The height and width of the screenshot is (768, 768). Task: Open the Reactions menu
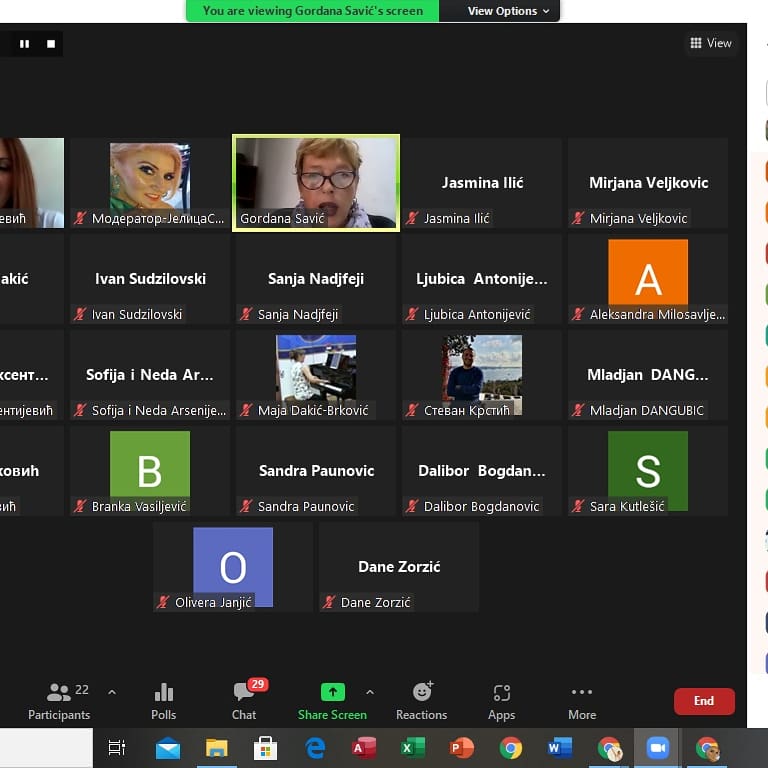pyautogui.click(x=421, y=700)
